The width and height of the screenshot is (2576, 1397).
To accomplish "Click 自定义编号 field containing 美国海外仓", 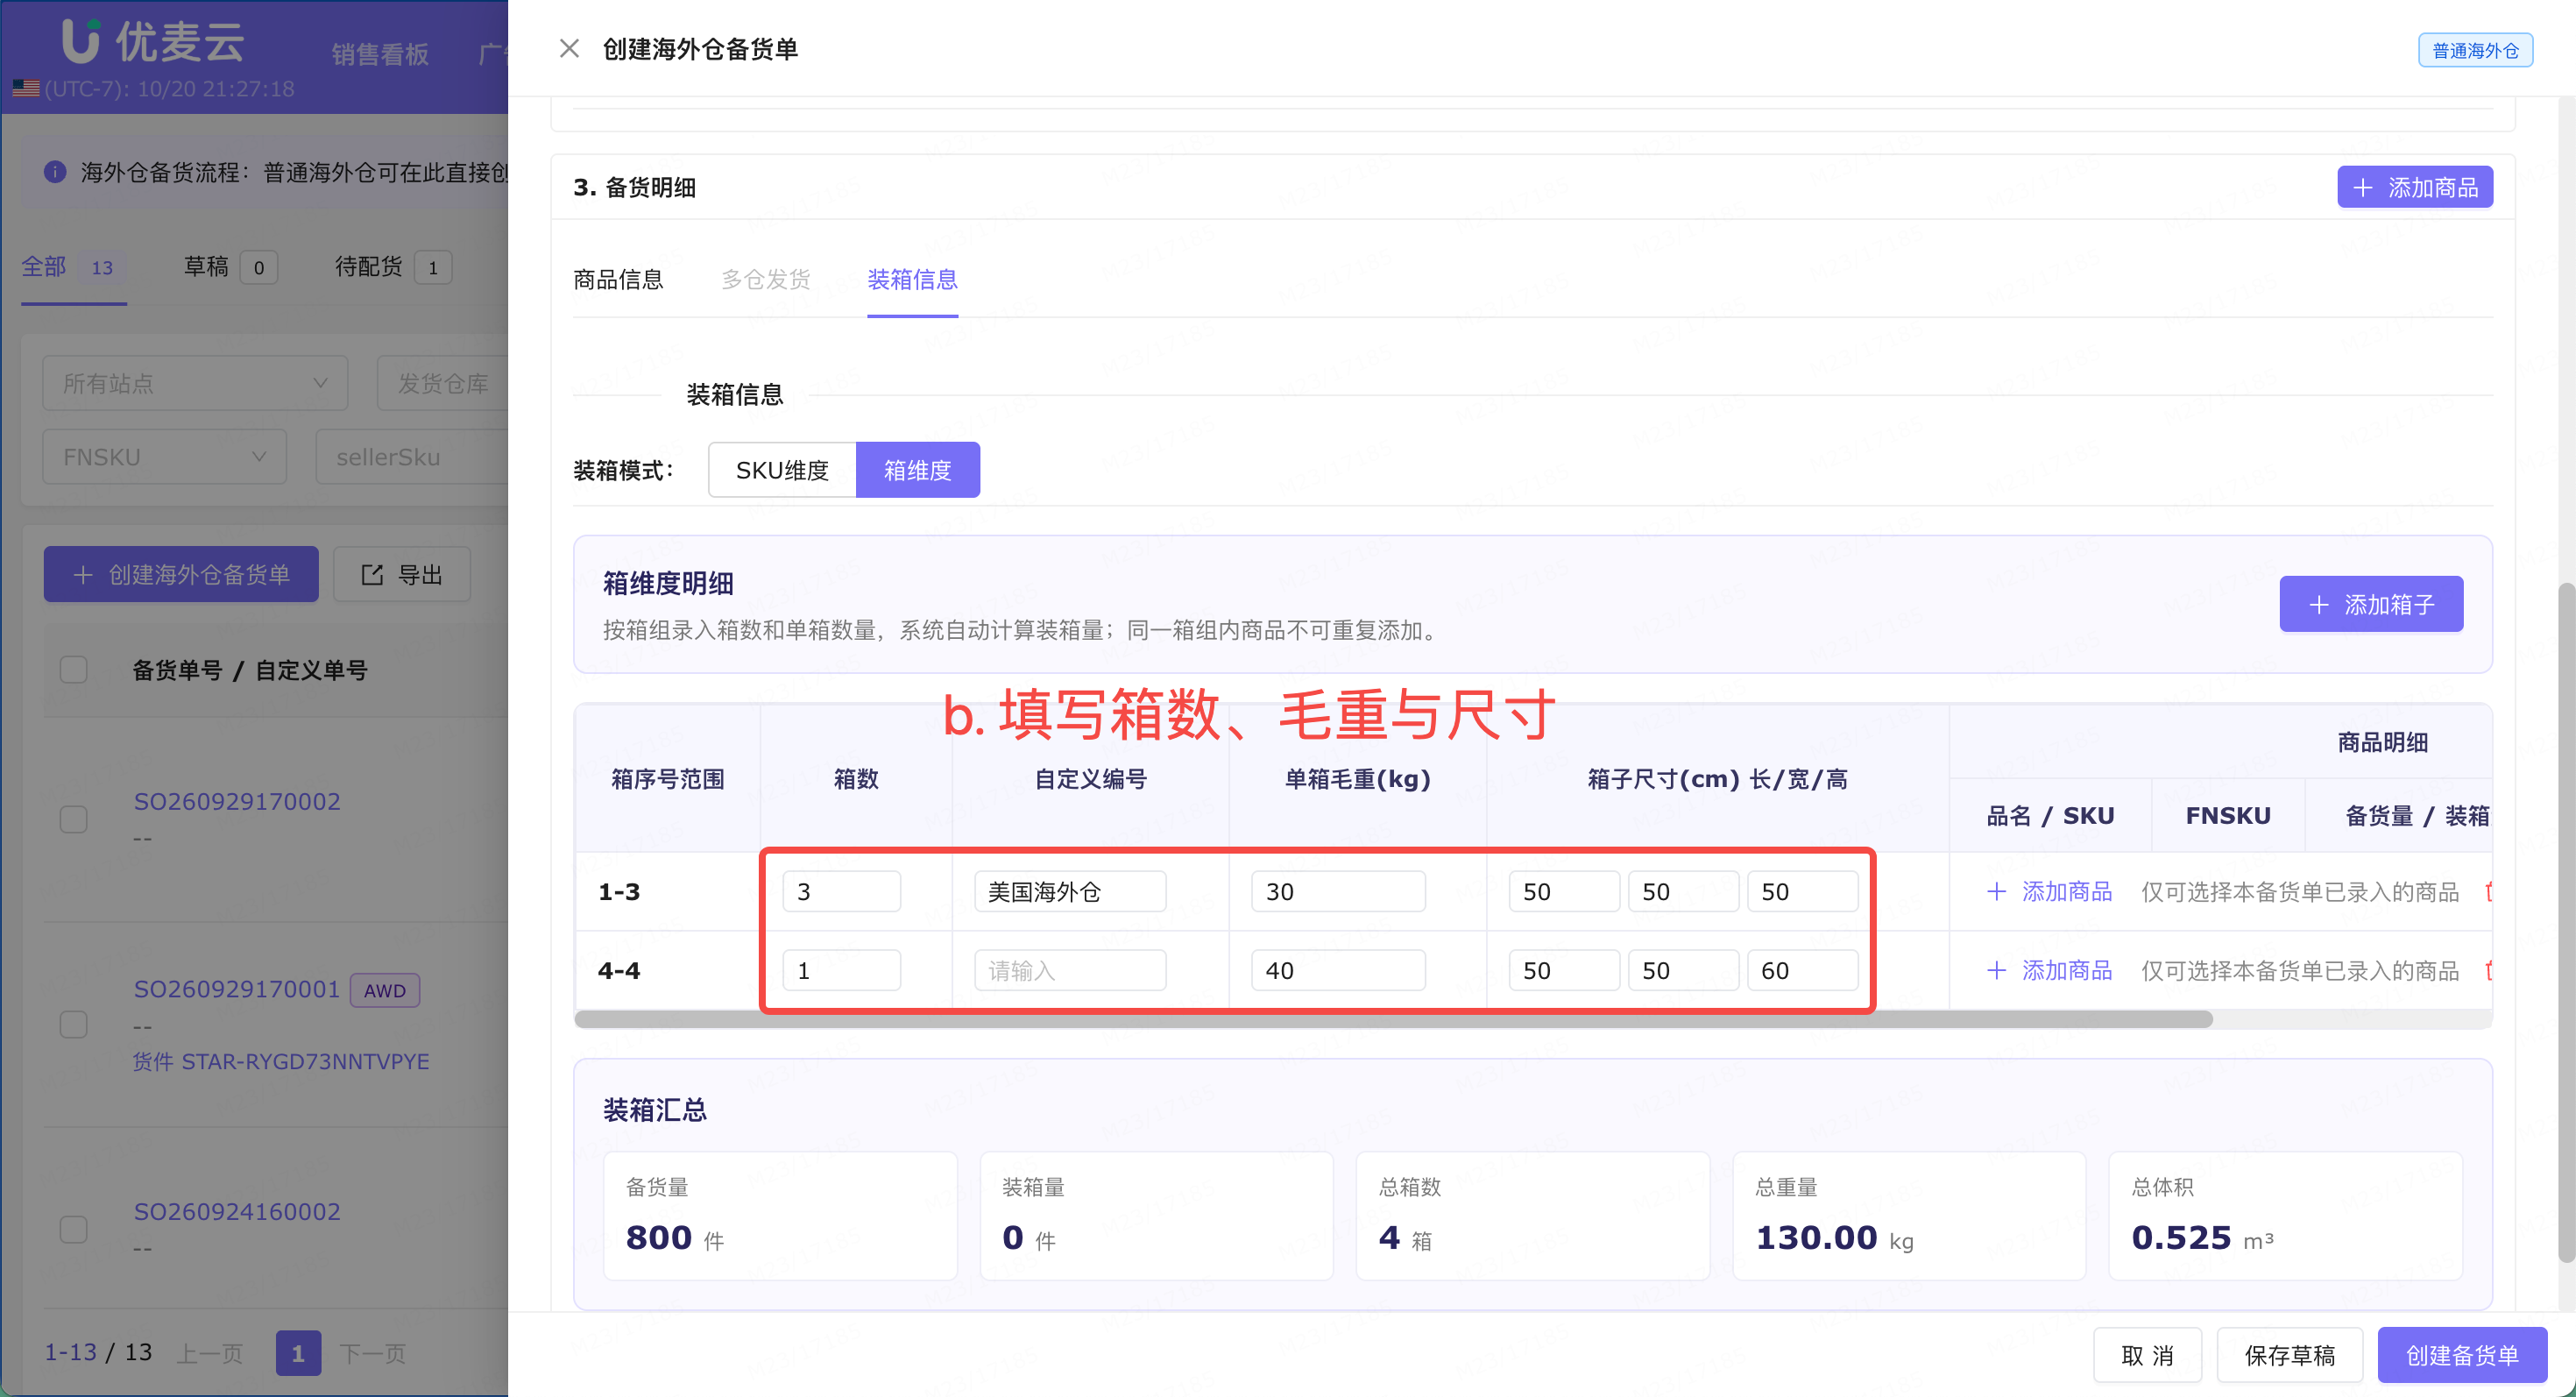I will [x=1070, y=891].
